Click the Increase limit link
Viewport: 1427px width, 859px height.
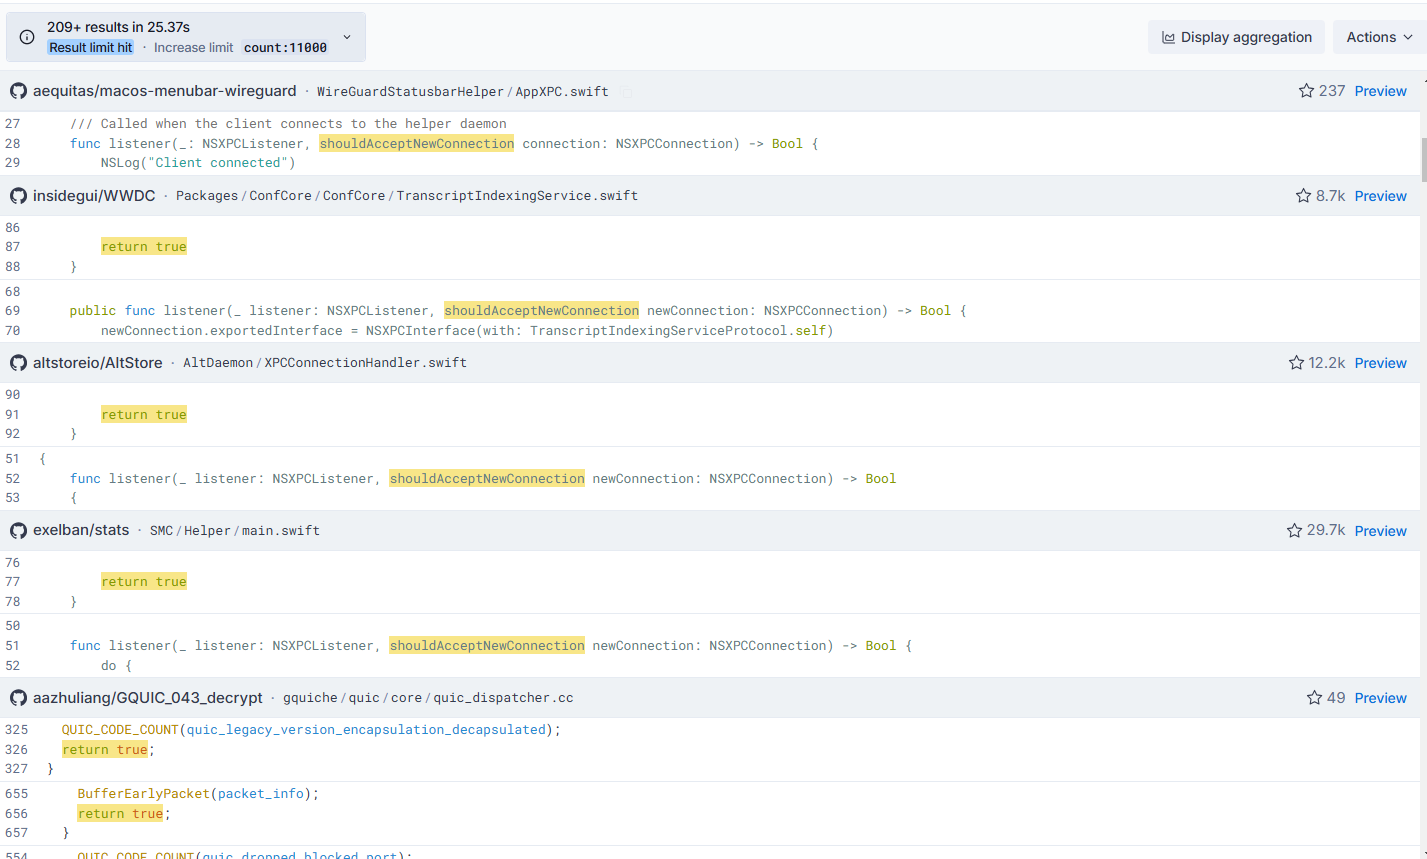[194, 47]
